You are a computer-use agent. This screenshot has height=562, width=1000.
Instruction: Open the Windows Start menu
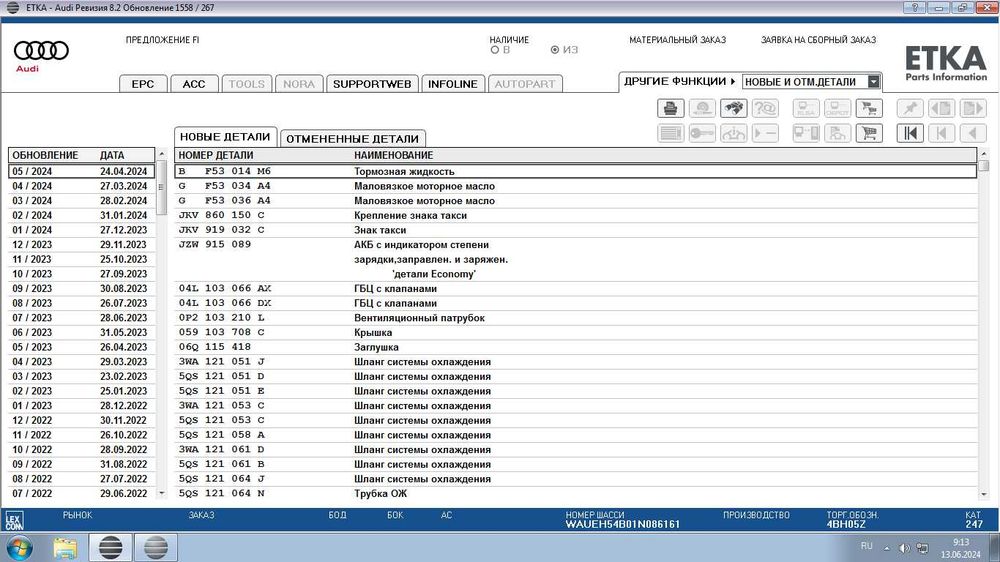(19, 548)
